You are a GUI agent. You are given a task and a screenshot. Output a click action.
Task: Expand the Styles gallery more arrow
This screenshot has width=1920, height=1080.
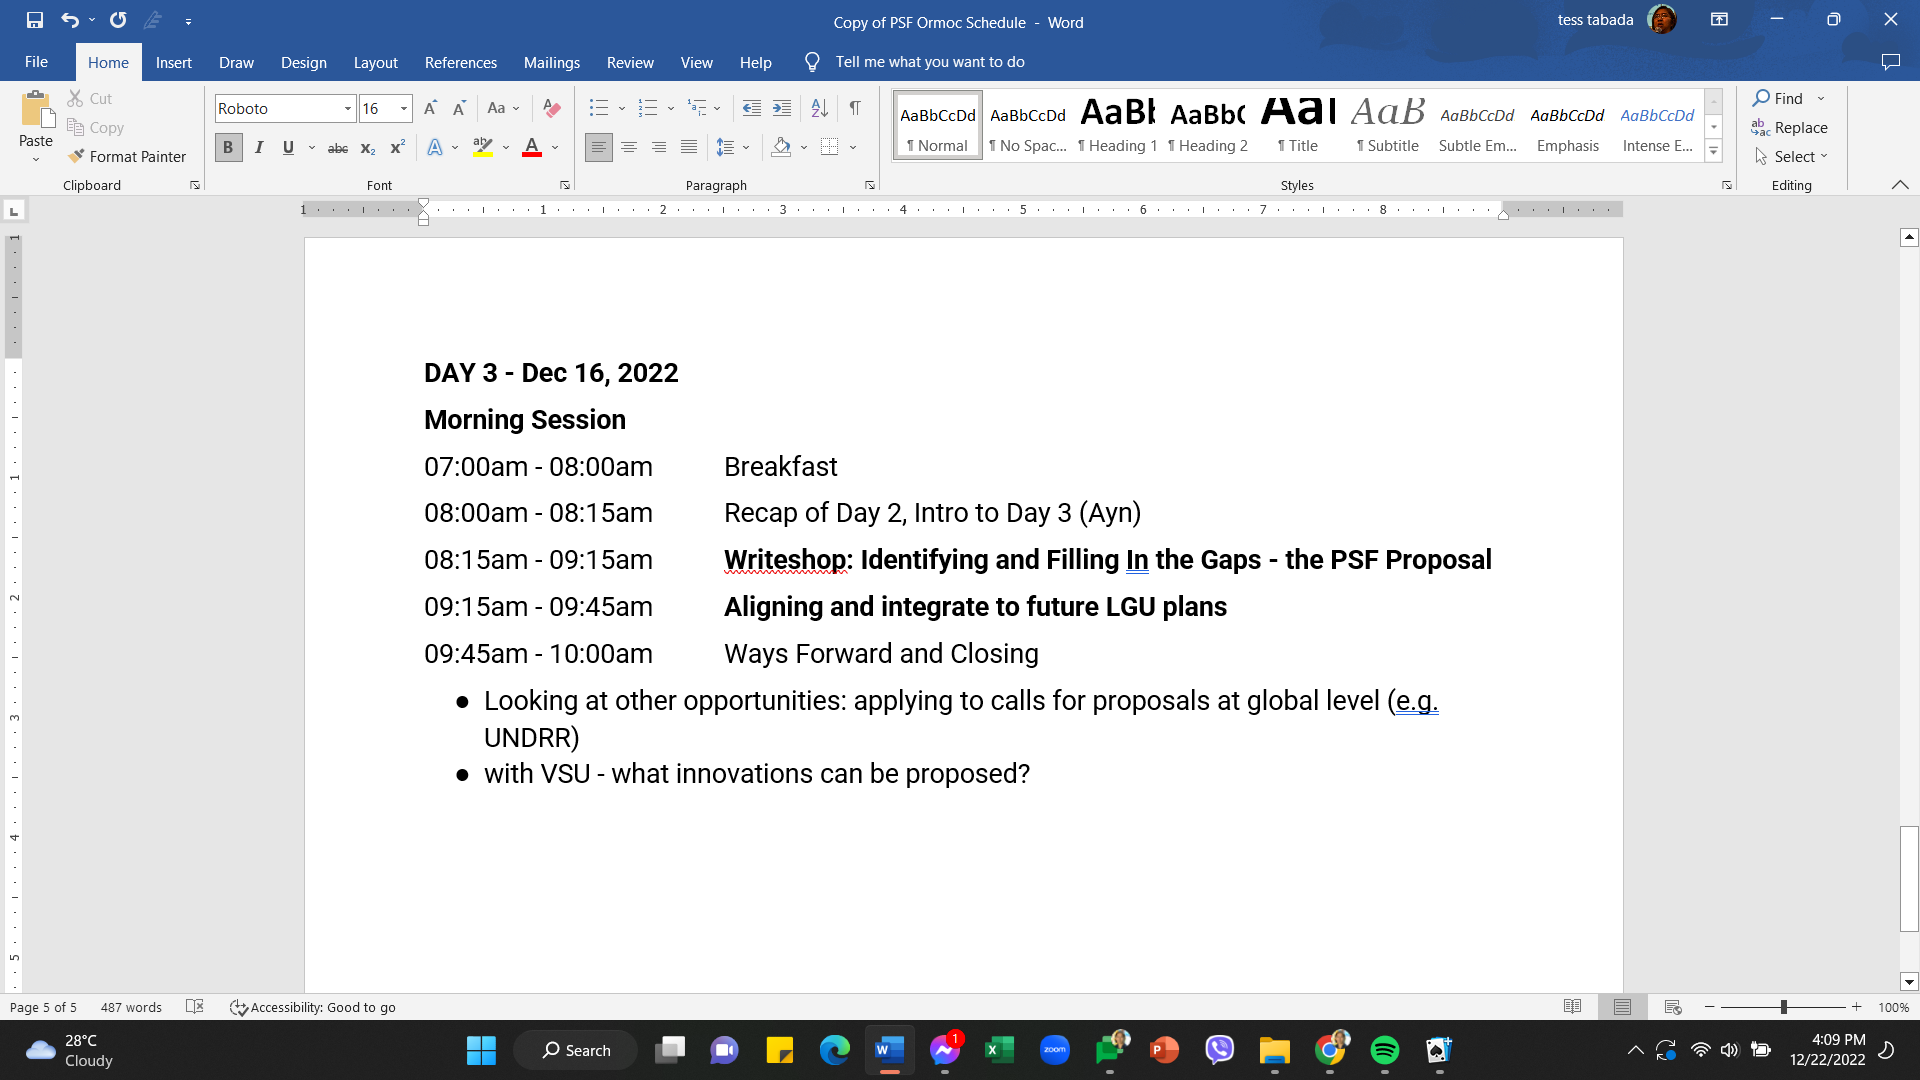click(1713, 152)
